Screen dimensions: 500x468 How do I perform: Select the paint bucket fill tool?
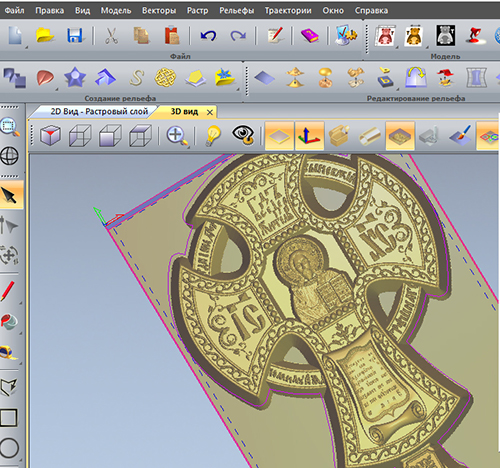[x=9, y=321]
